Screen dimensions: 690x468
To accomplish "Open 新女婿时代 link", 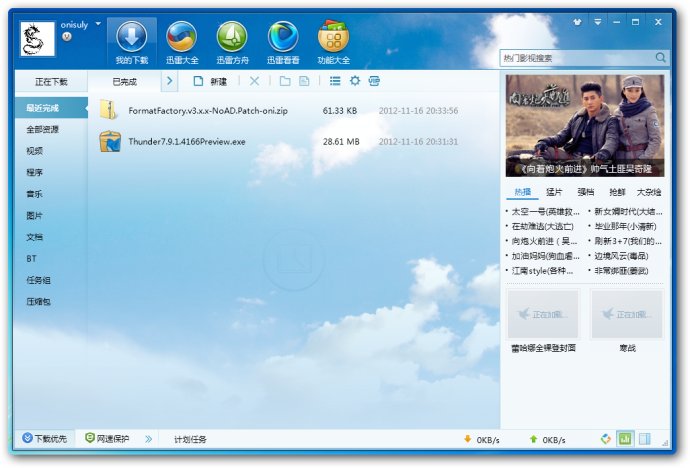I will point(628,212).
